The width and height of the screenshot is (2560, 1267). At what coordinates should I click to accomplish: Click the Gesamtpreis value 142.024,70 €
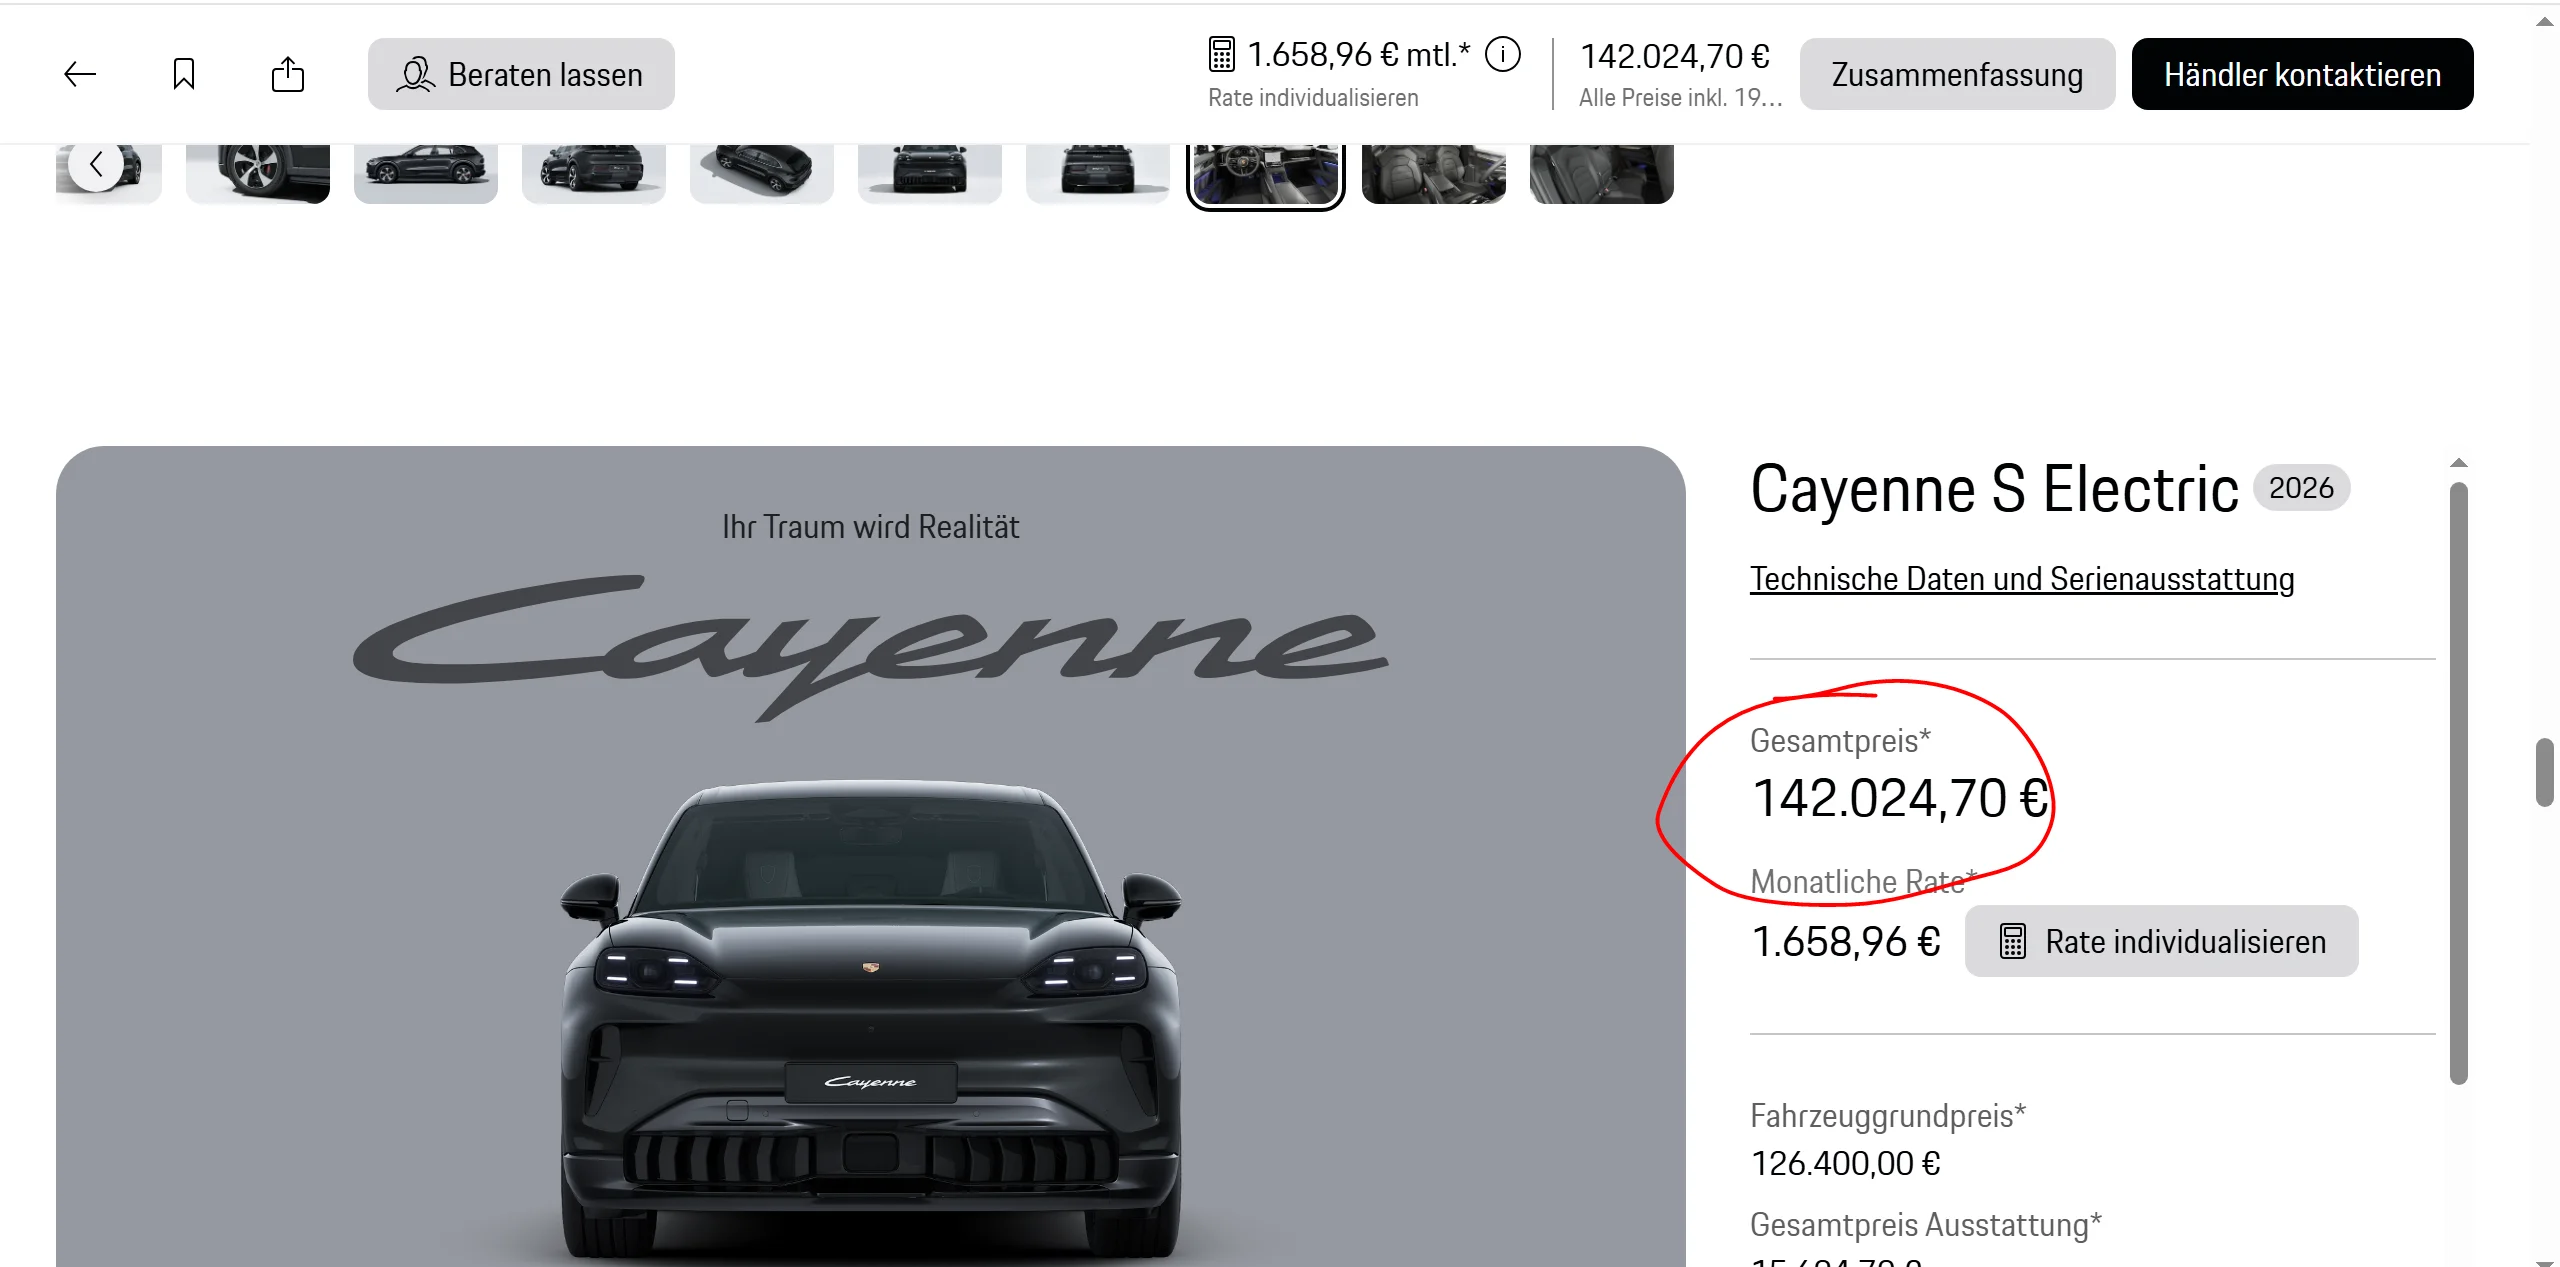(1900, 799)
